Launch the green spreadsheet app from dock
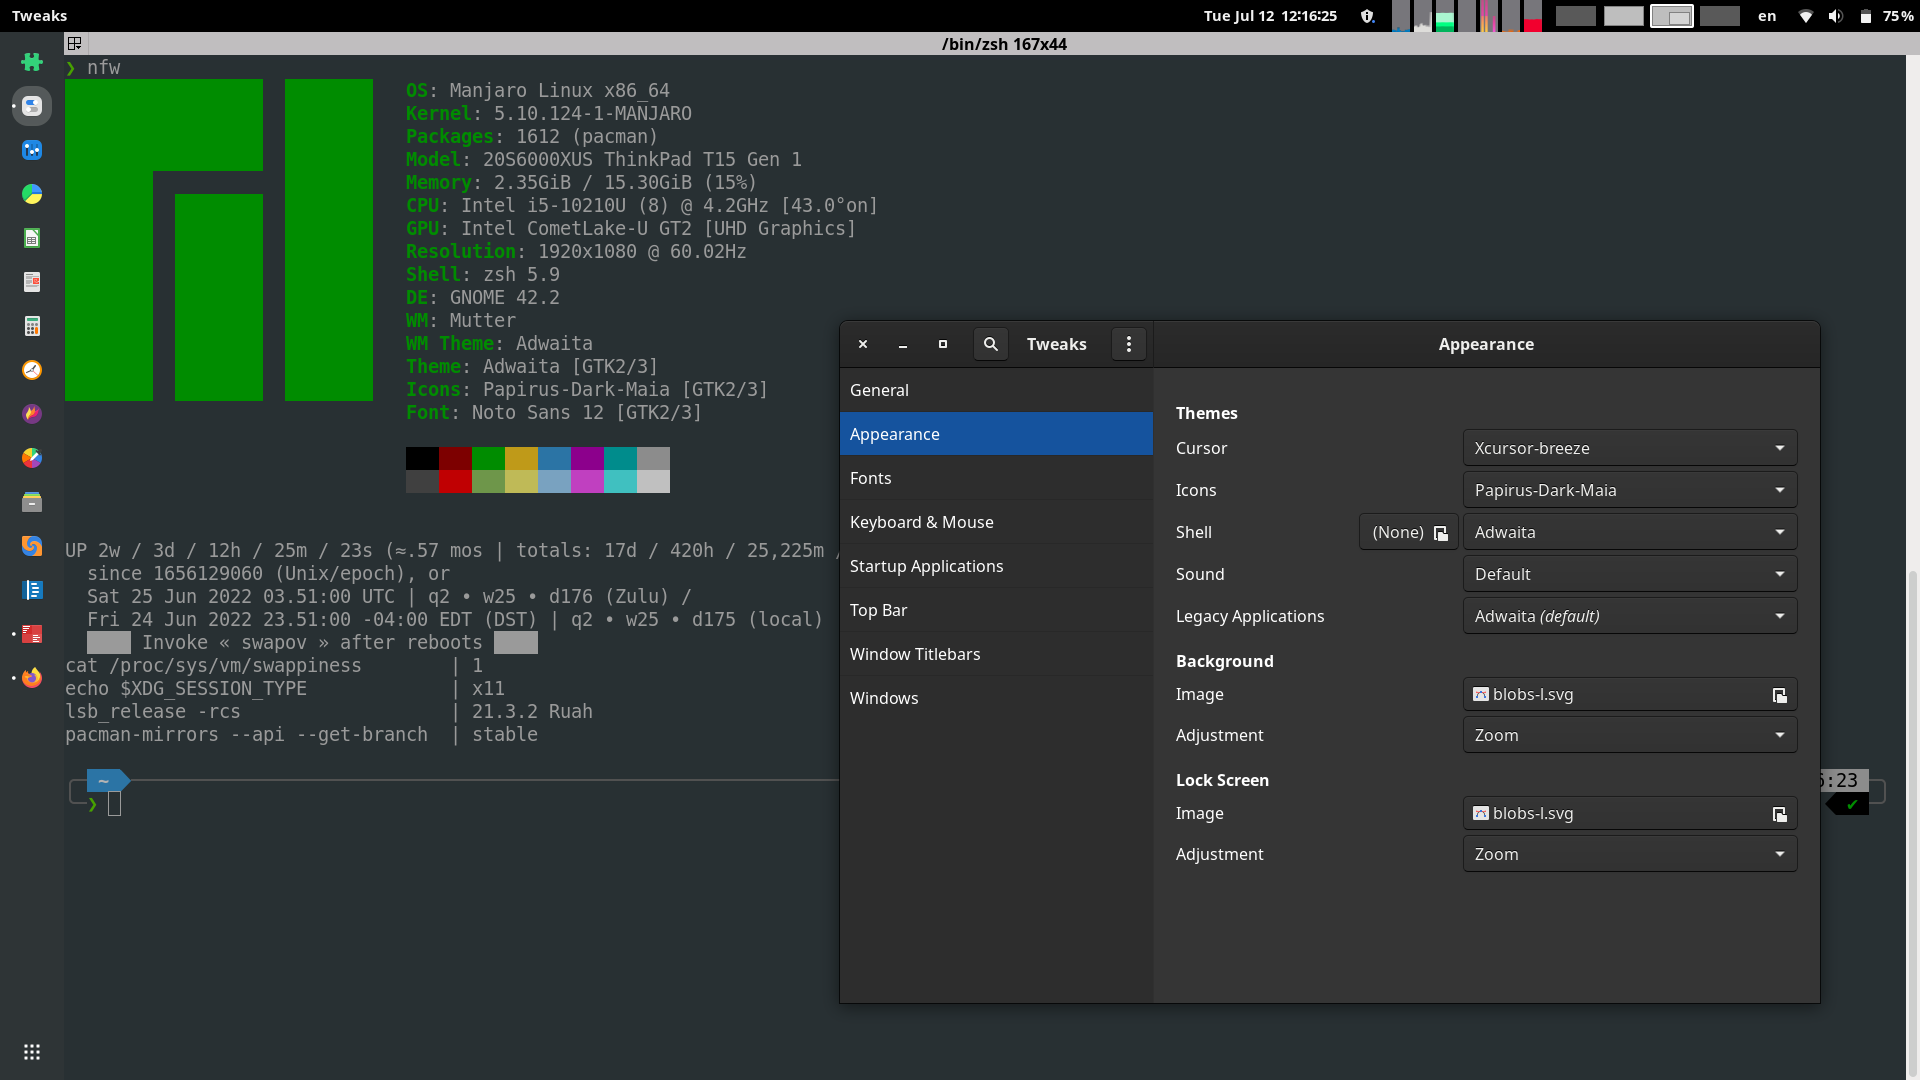This screenshot has height=1080, width=1920. (x=32, y=238)
